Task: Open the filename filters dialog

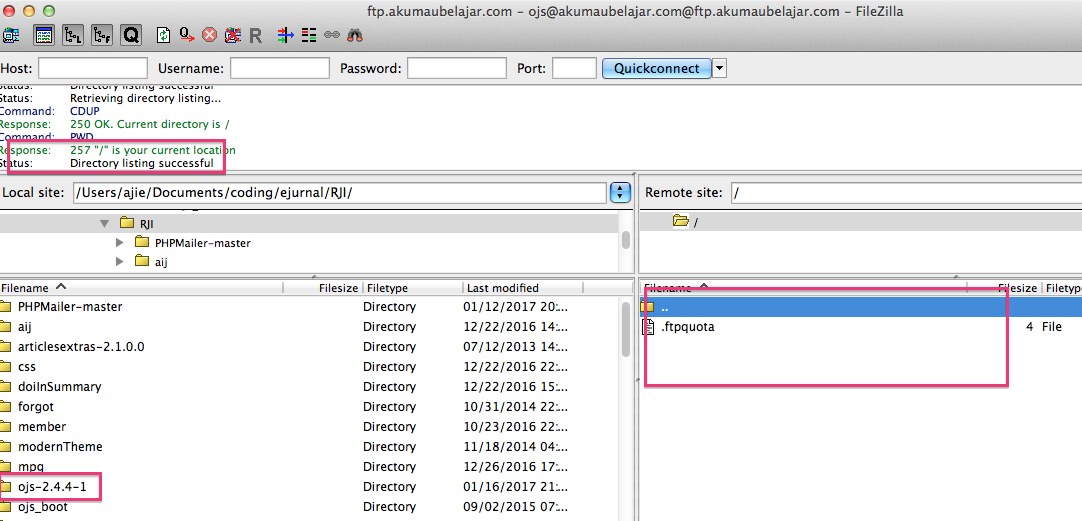Action: (x=285, y=35)
